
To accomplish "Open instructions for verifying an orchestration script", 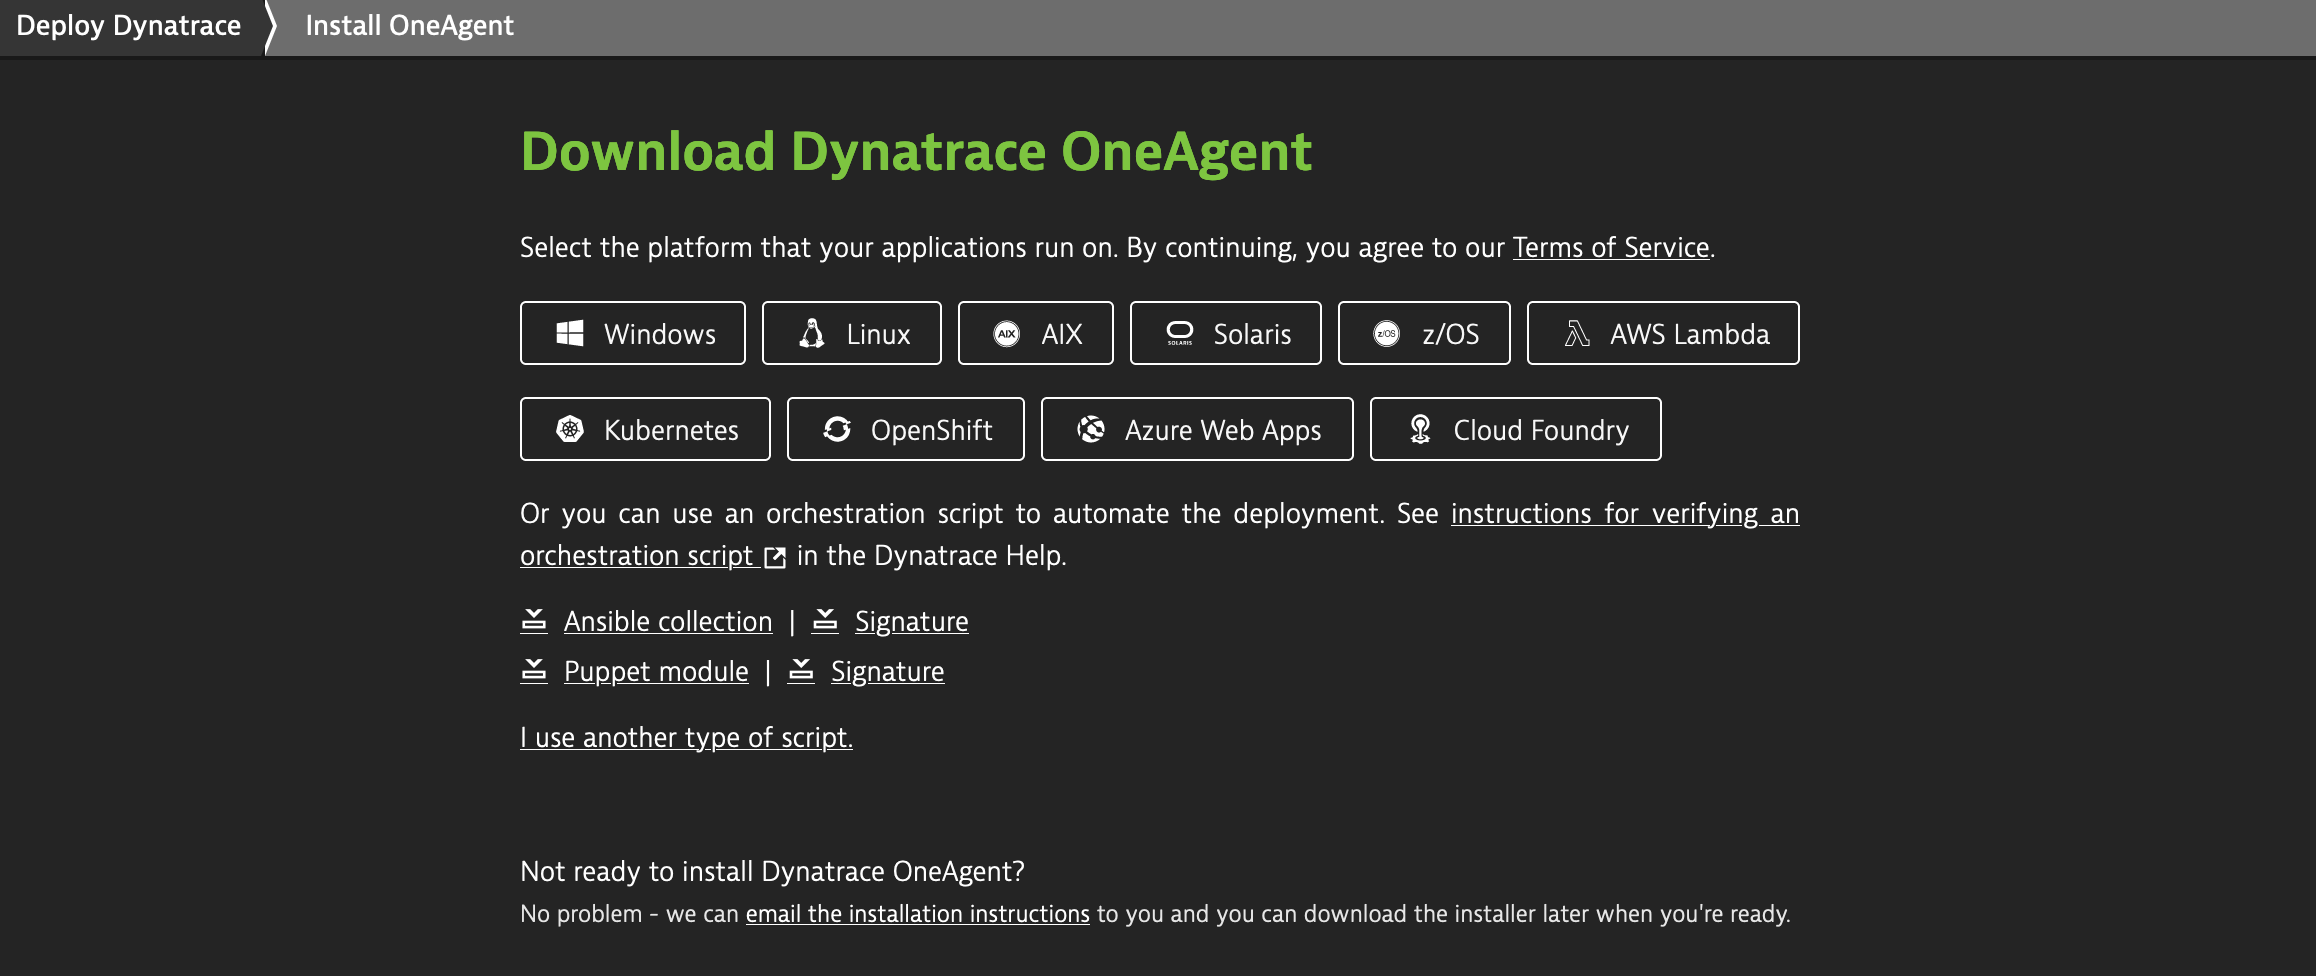I will pos(1625,514).
